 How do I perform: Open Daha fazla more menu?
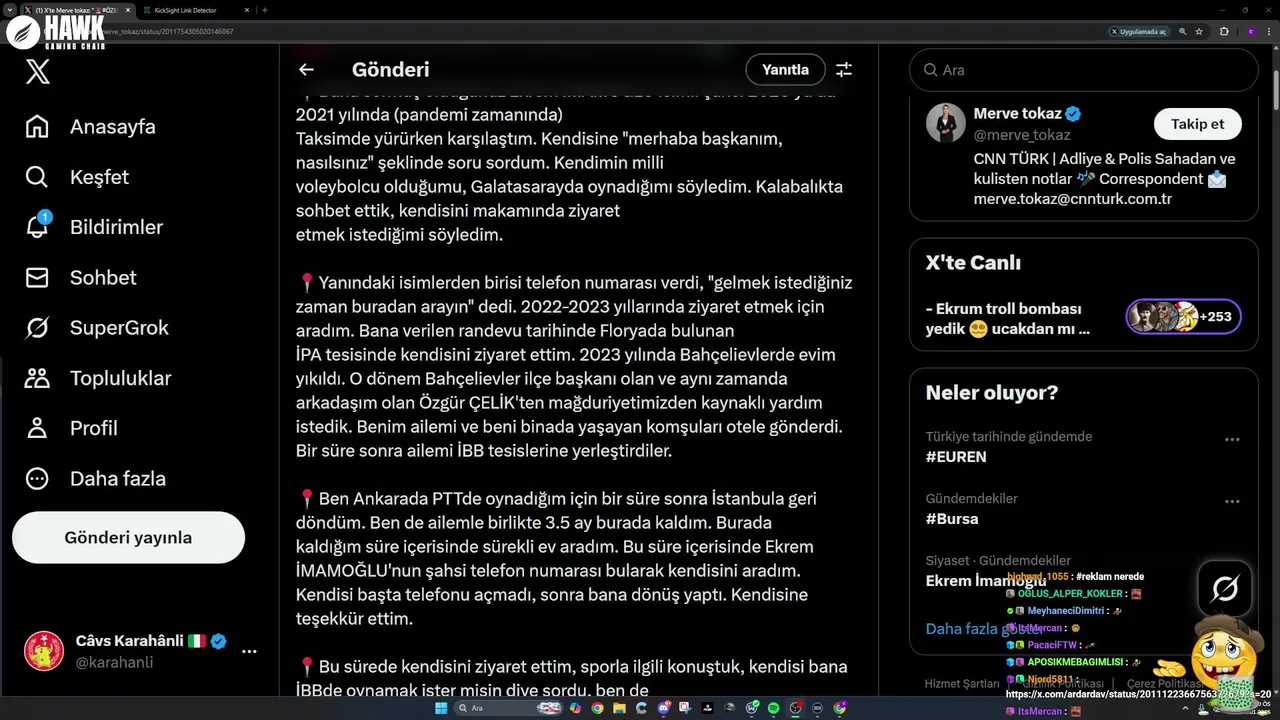click(95, 478)
